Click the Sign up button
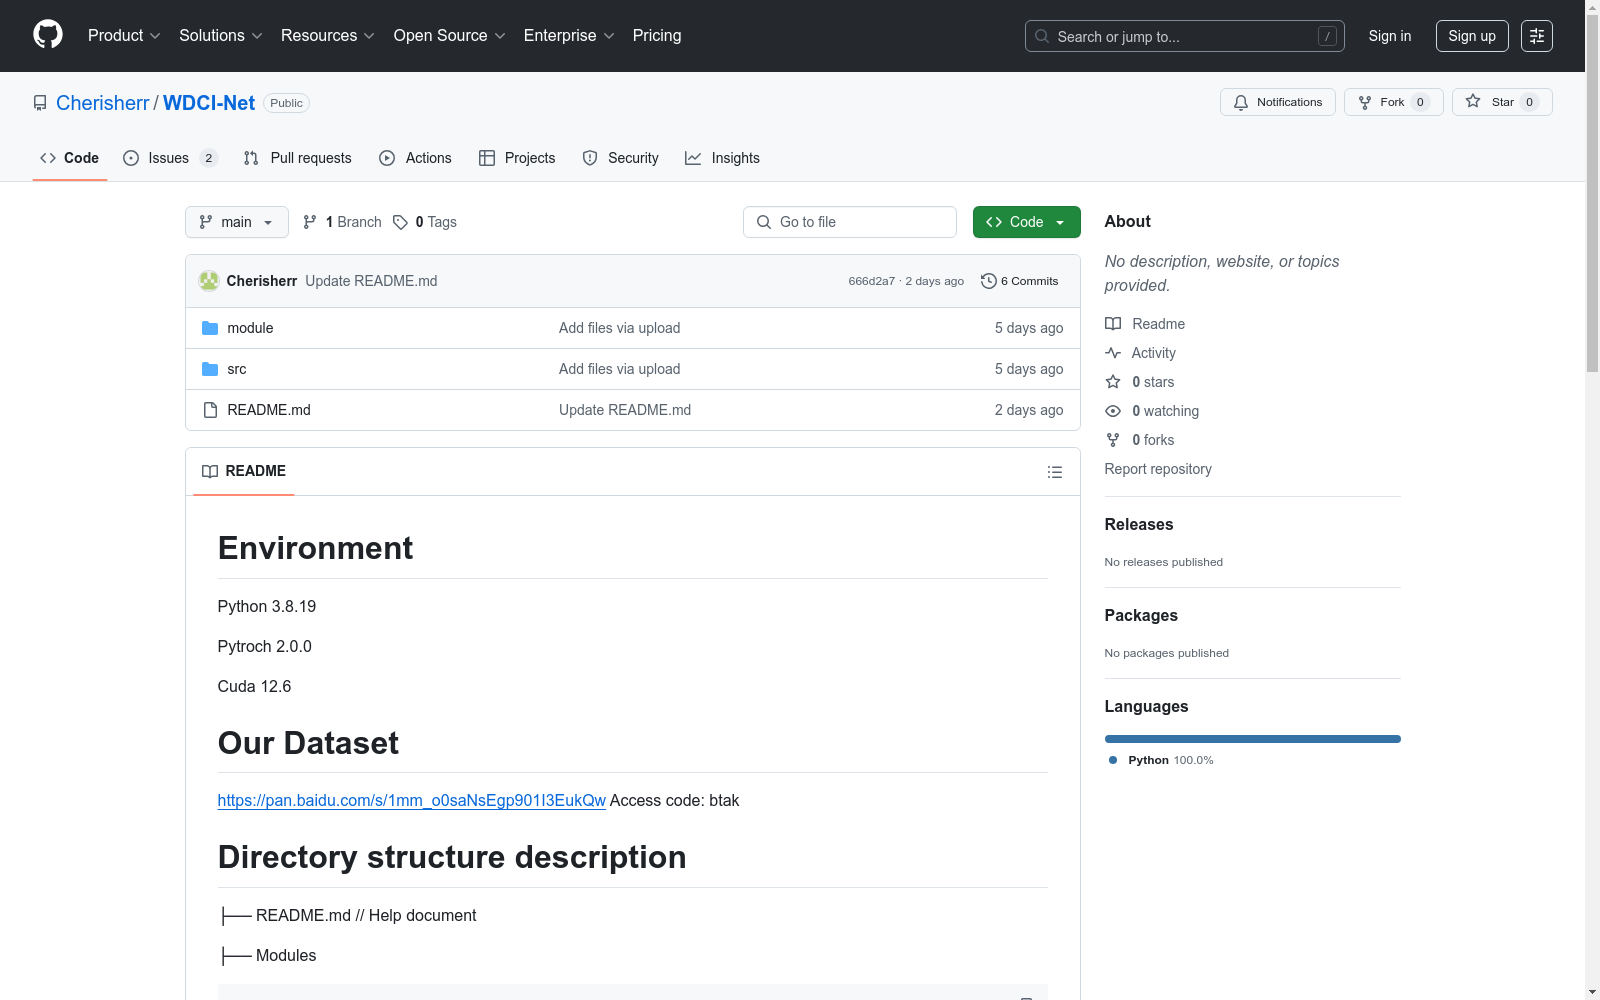 point(1471,36)
